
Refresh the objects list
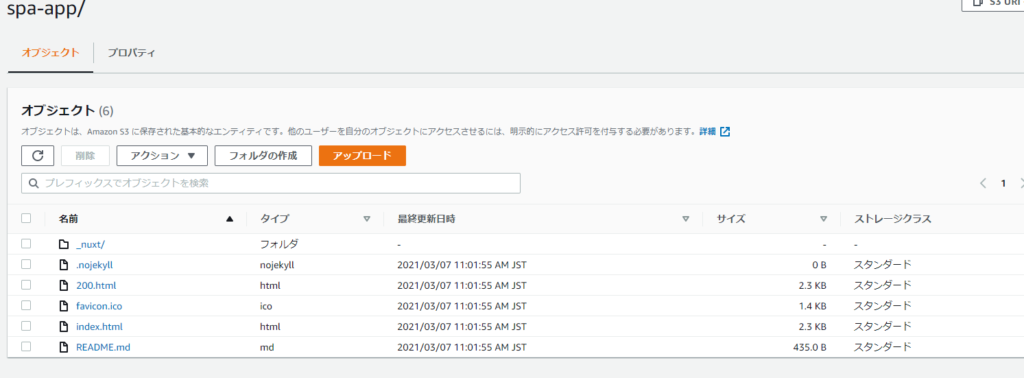37,155
